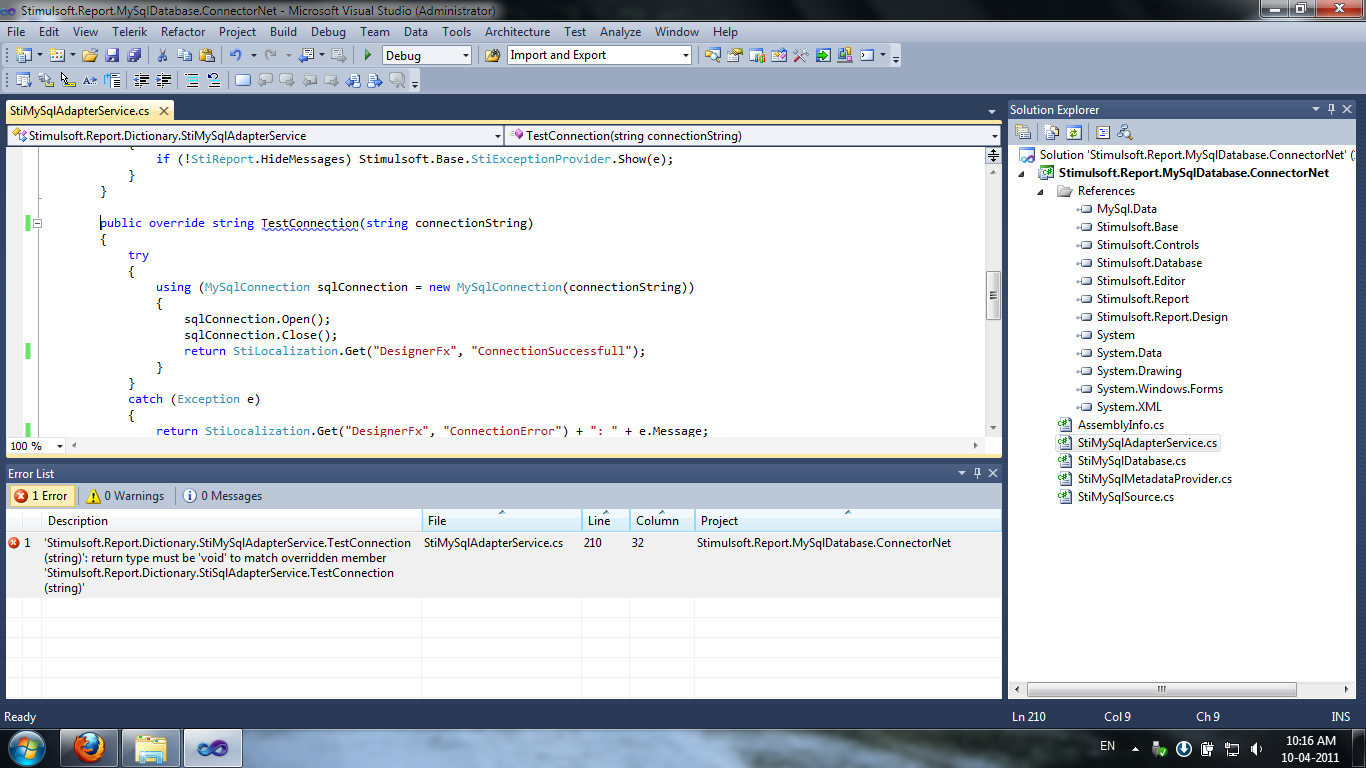Open the Build menu
This screenshot has width=1366, height=768.
(284, 32)
